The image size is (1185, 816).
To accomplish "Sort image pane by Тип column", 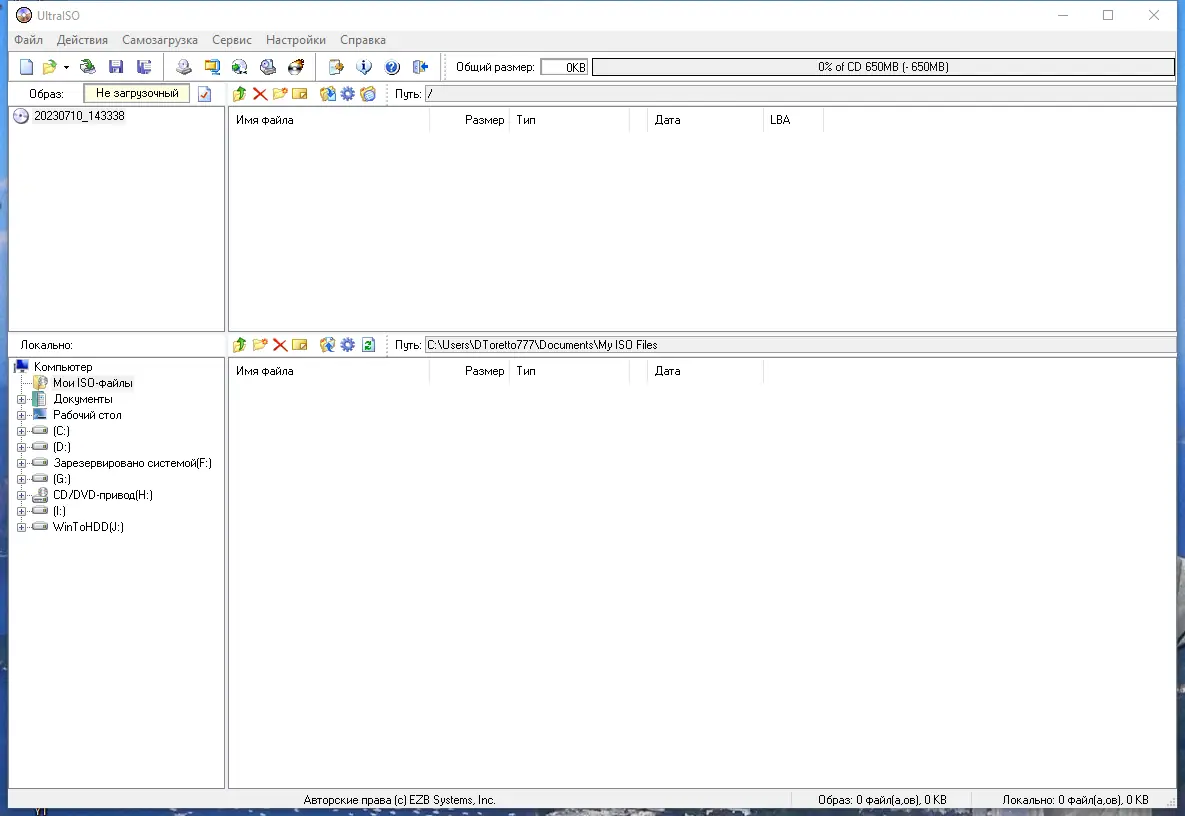I will [570, 120].
